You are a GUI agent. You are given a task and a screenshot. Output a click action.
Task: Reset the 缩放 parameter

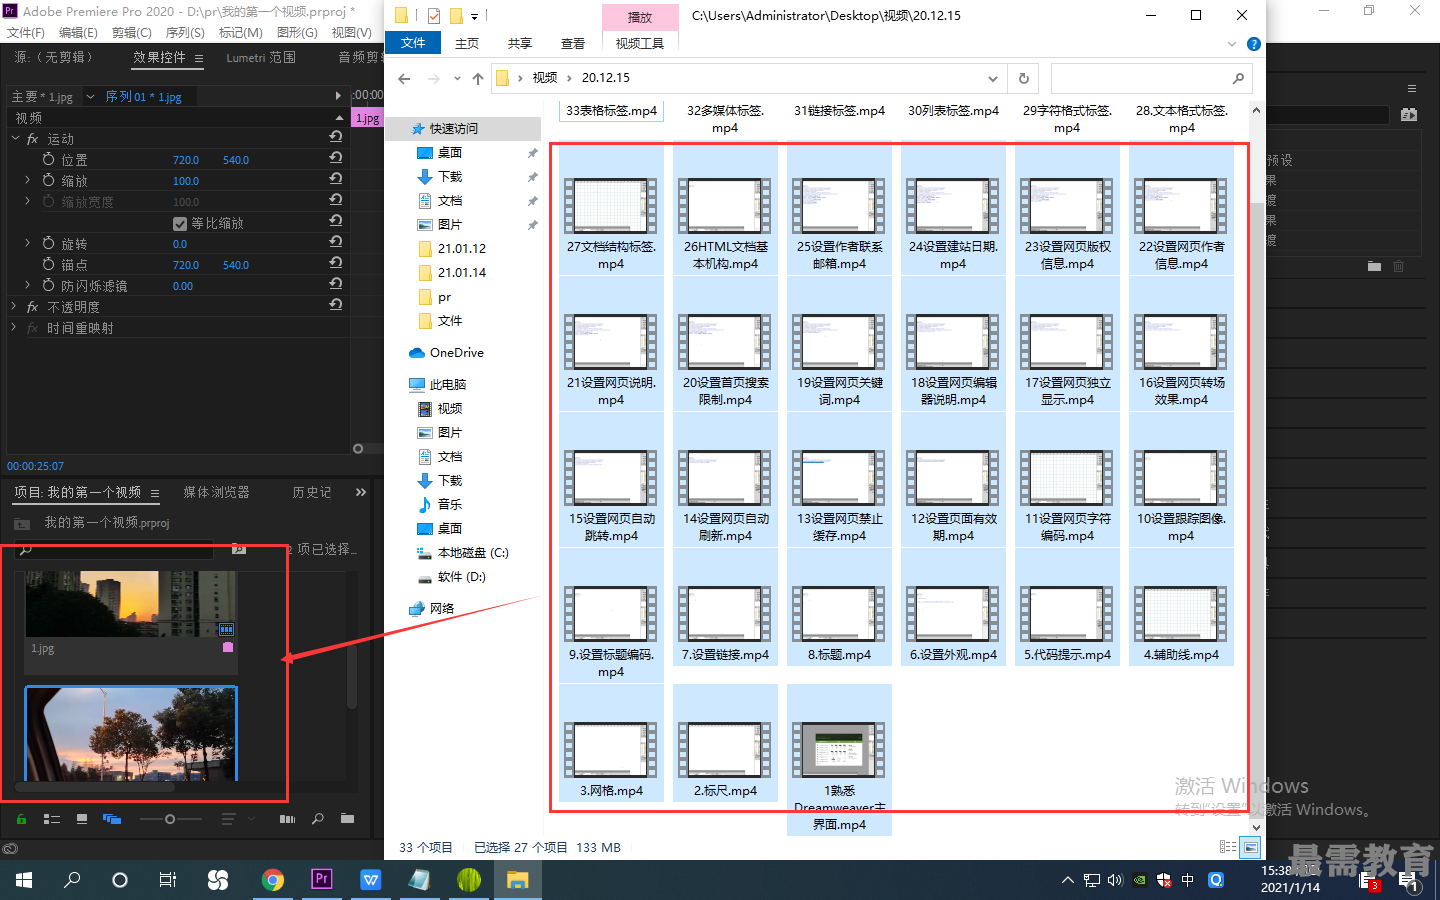(x=336, y=180)
